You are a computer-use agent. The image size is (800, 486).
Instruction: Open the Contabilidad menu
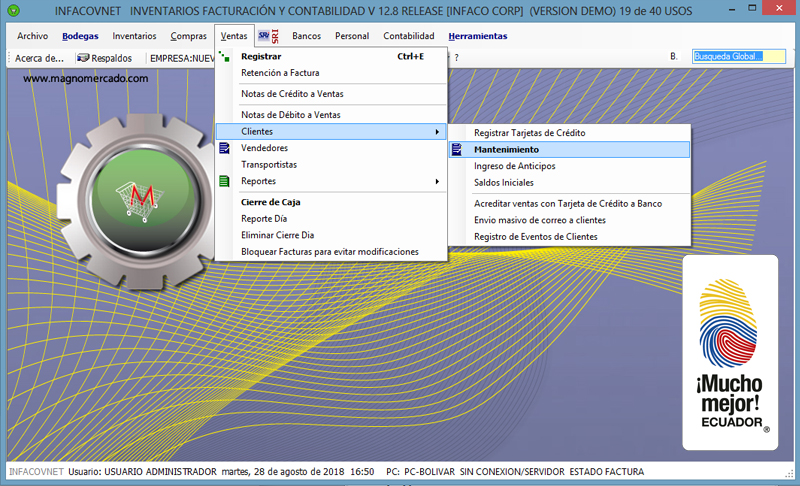pyautogui.click(x=408, y=36)
